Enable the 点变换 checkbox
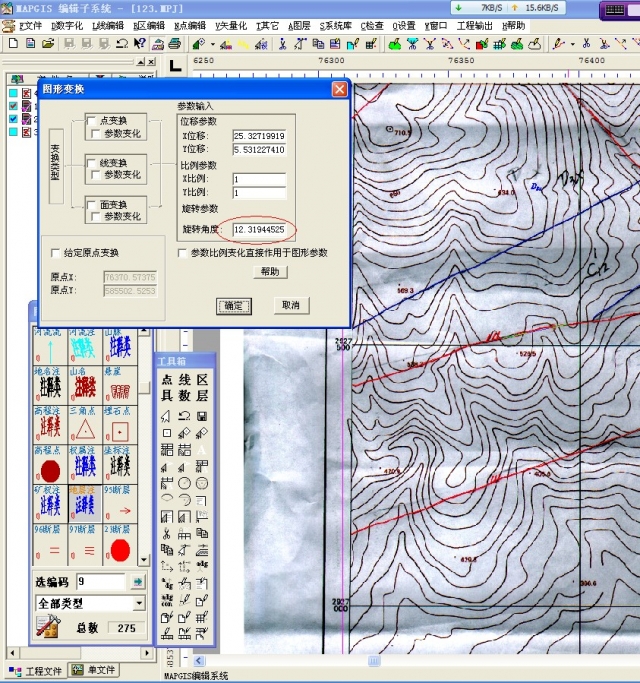The width and height of the screenshot is (640, 683). (x=92, y=121)
